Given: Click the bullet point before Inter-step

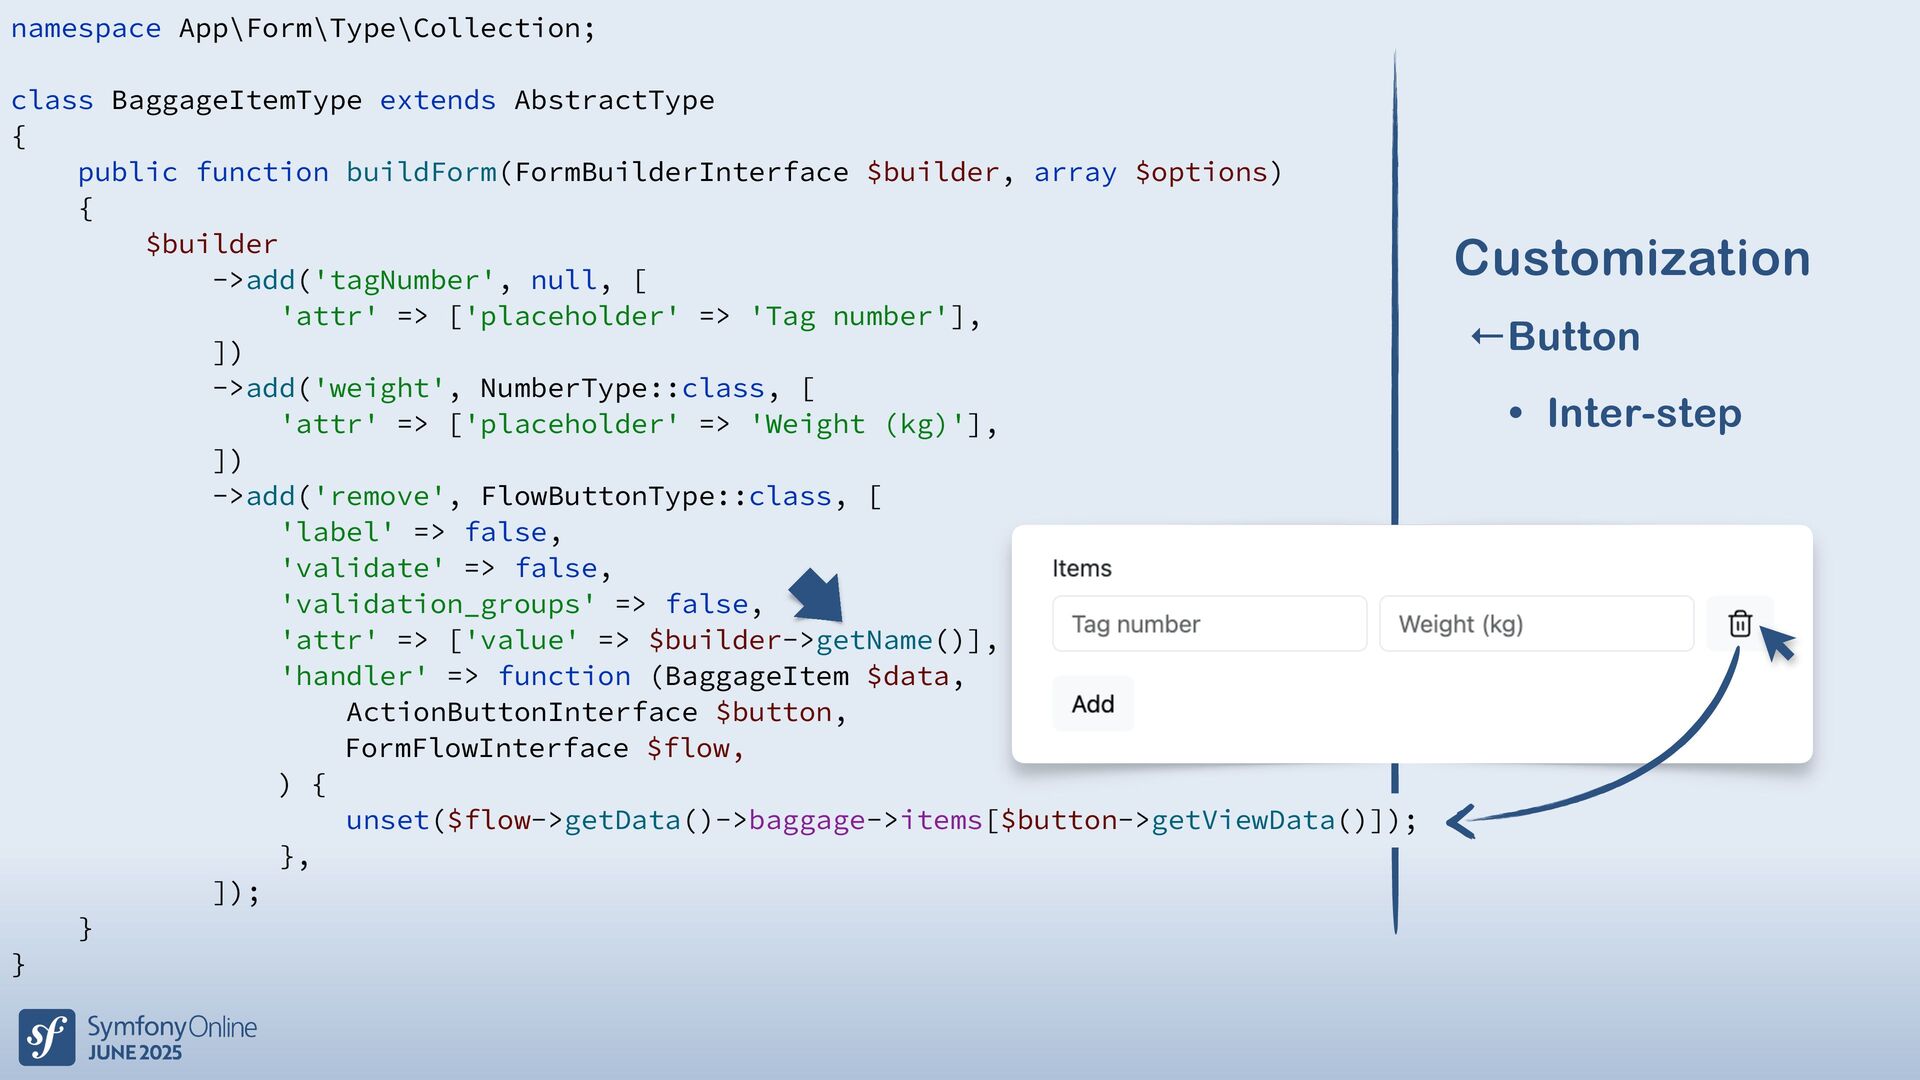Looking at the screenshot, I should [1516, 413].
